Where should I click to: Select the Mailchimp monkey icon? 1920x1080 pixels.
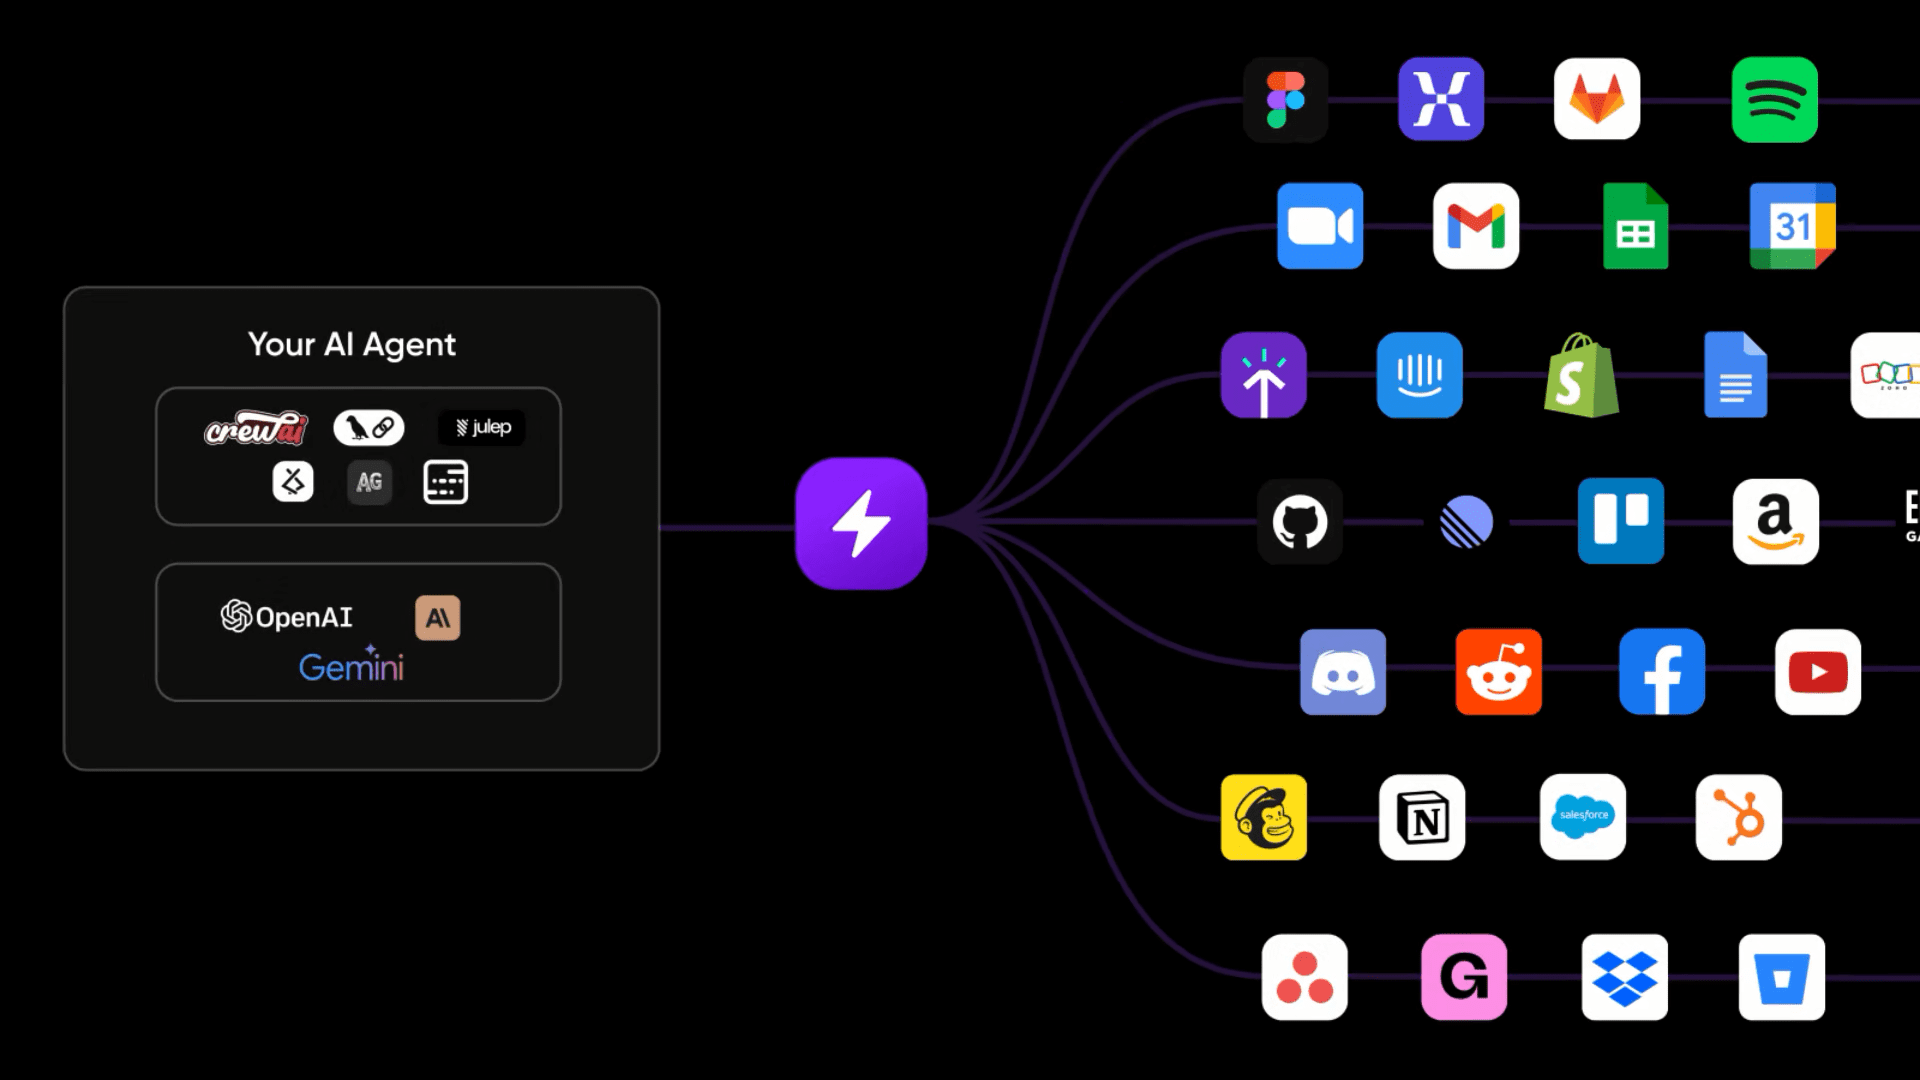pos(1264,817)
